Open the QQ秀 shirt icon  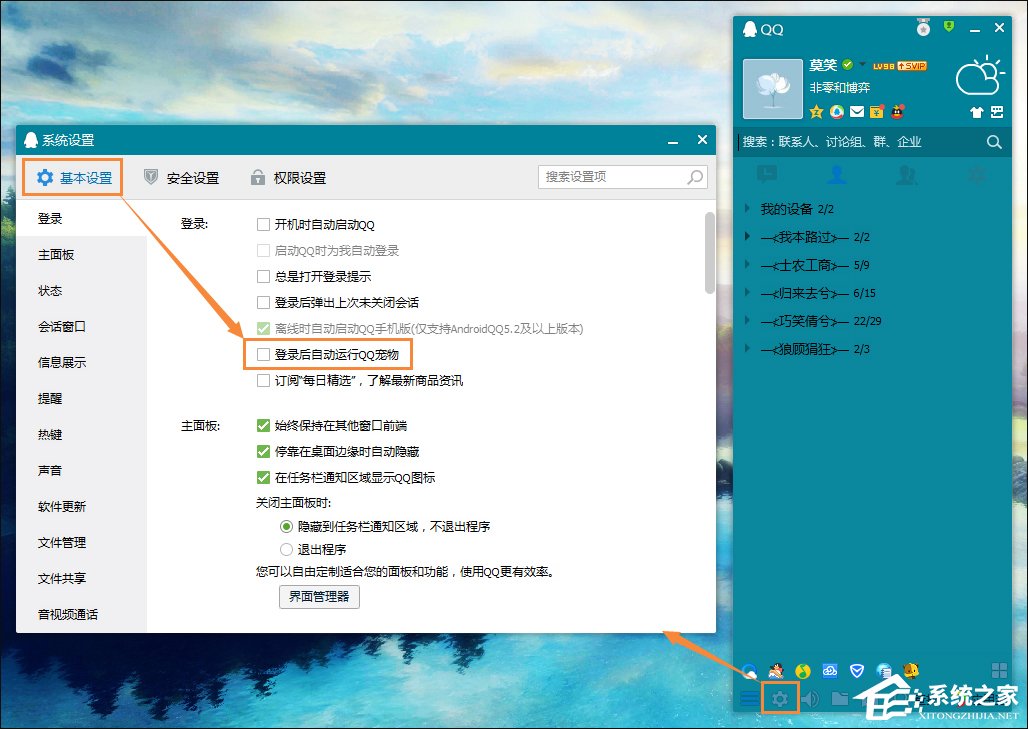click(975, 112)
